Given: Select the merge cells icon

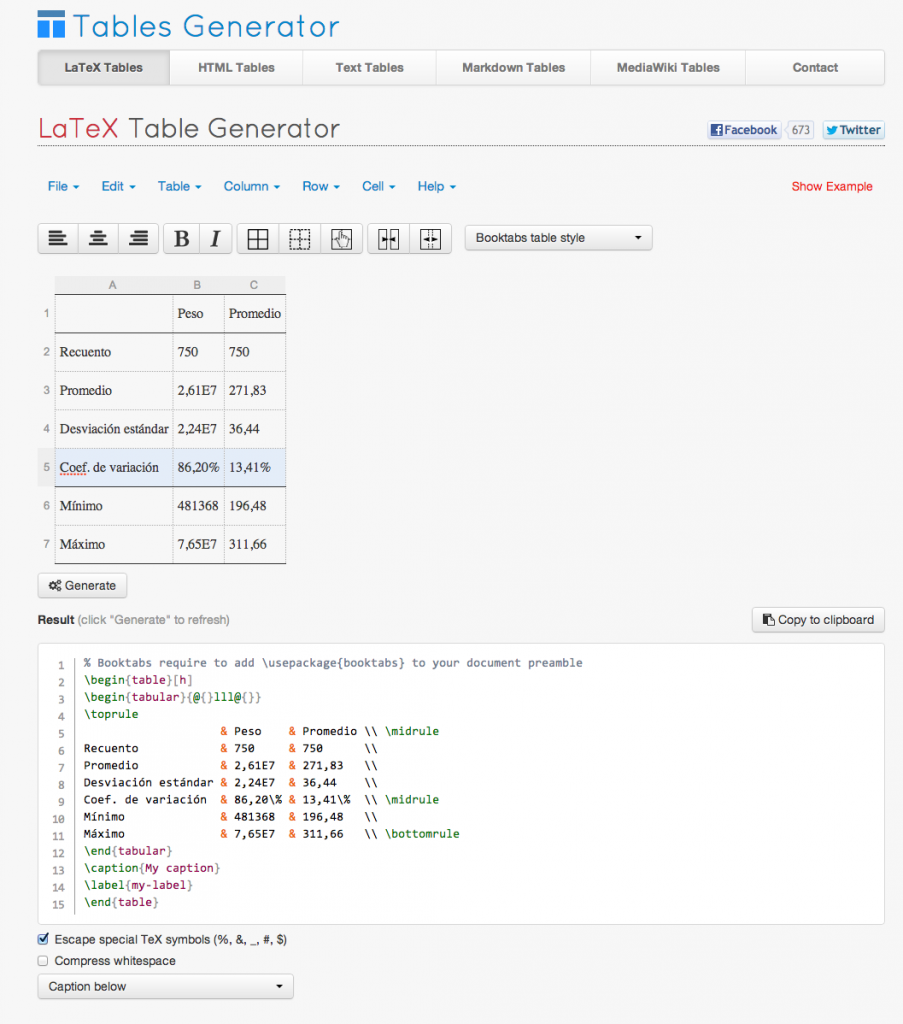Looking at the screenshot, I should [389, 238].
